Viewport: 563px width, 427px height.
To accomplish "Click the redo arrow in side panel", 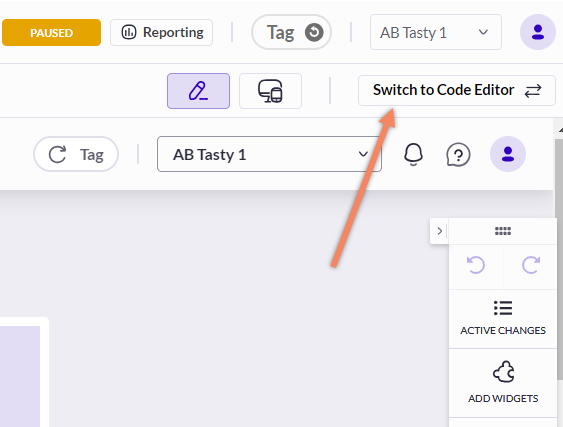I will (531, 265).
